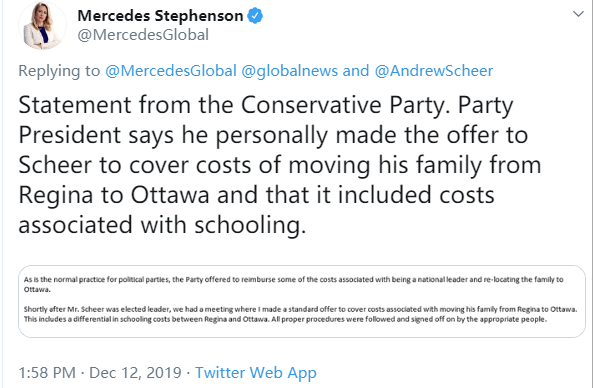Click the Mercedes Stephenson display name

(160, 16)
